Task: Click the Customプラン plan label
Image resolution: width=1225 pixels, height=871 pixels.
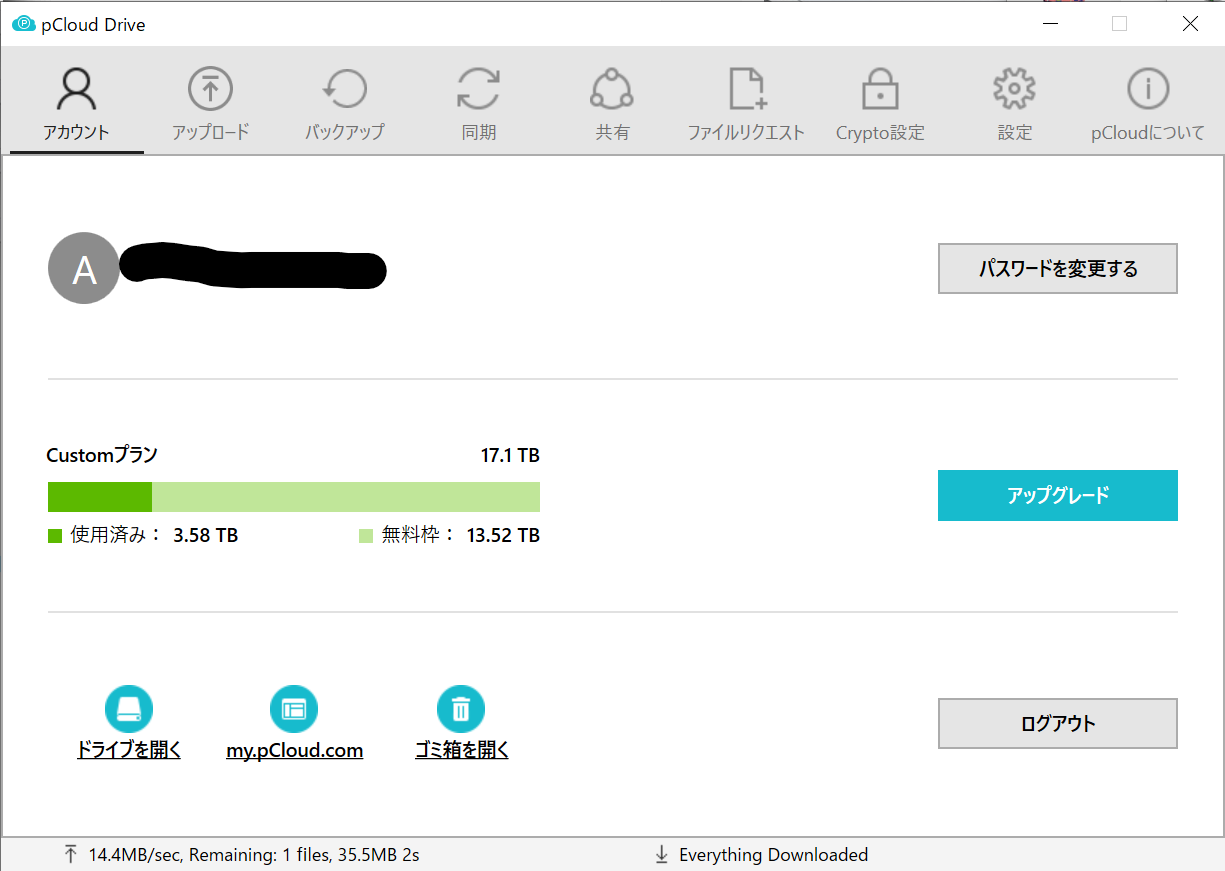Action: point(102,455)
